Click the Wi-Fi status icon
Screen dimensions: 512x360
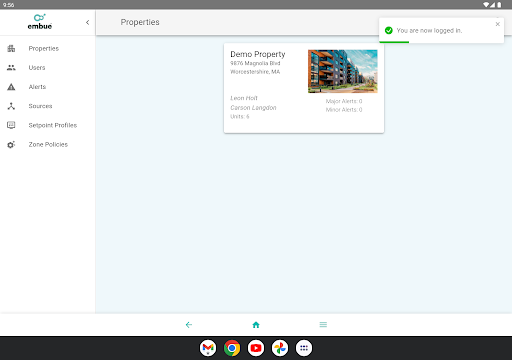click(x=486, y=5)
